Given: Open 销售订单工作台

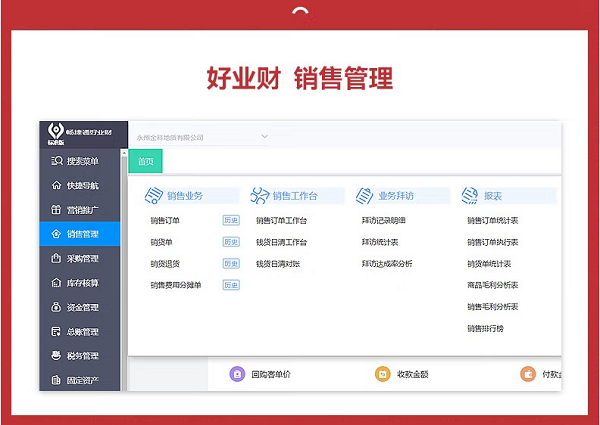Looking at the screenshot, I should [x=281, y=220].
